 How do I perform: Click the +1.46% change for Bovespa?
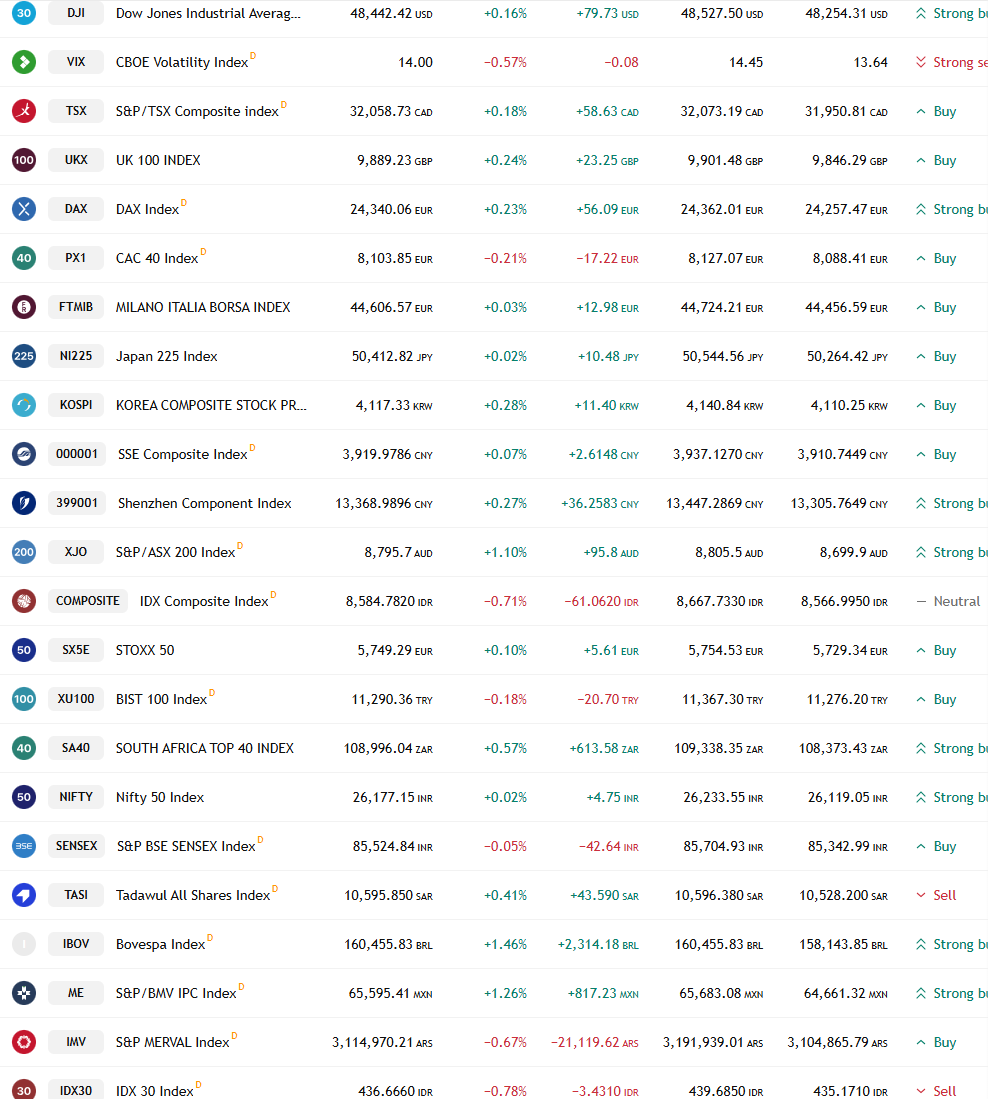505,945
